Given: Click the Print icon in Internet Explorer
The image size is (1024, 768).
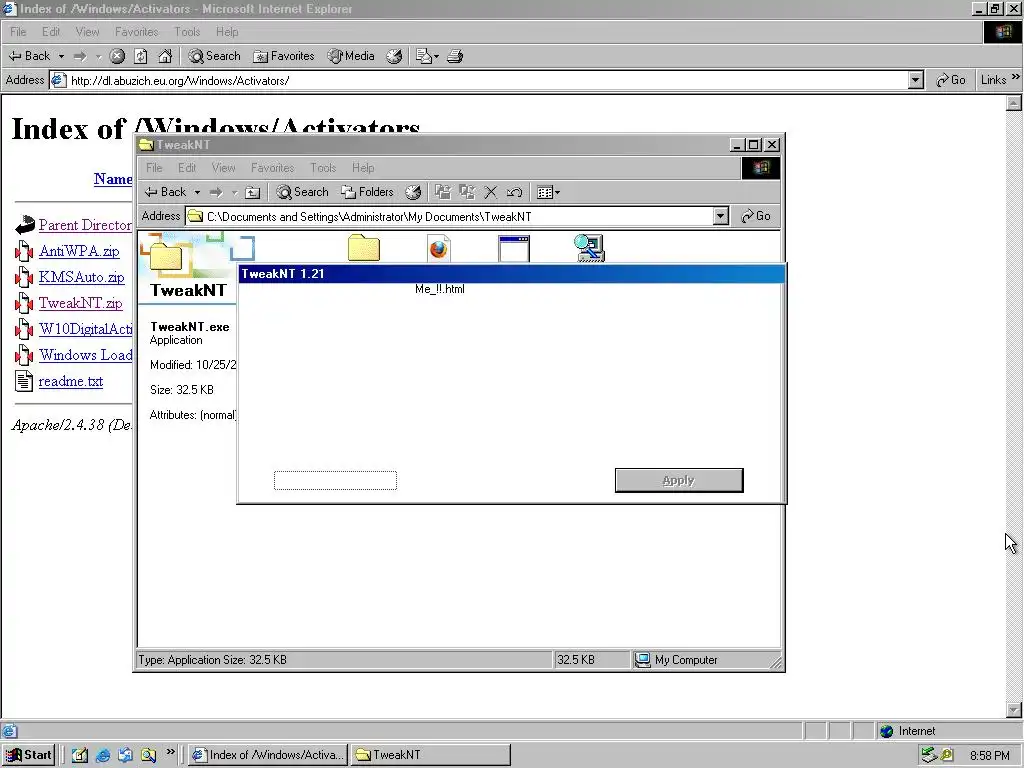Looking at the screenshot, I should [455, 56].
